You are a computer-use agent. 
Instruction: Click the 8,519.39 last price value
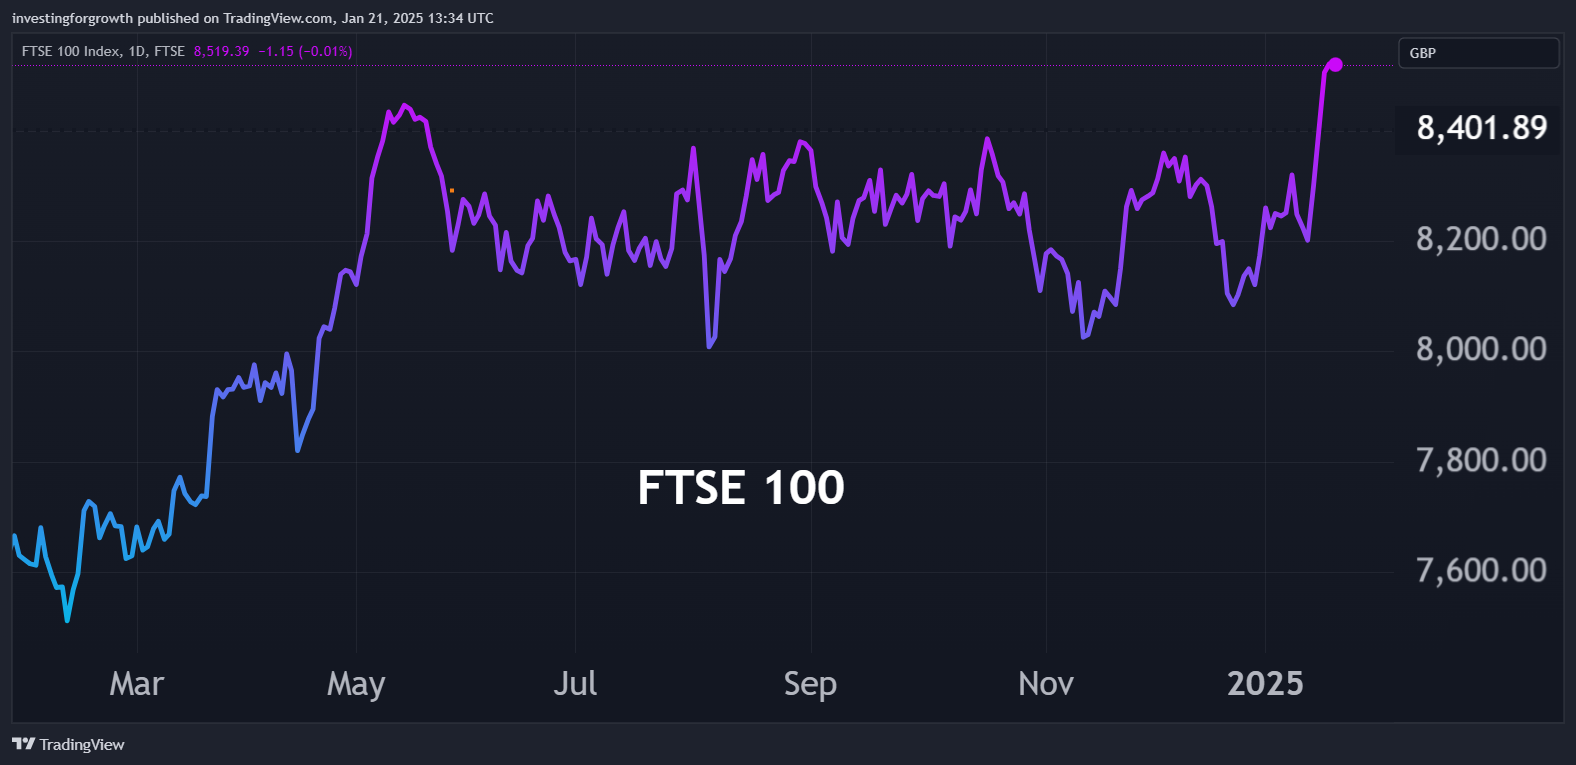222,51
